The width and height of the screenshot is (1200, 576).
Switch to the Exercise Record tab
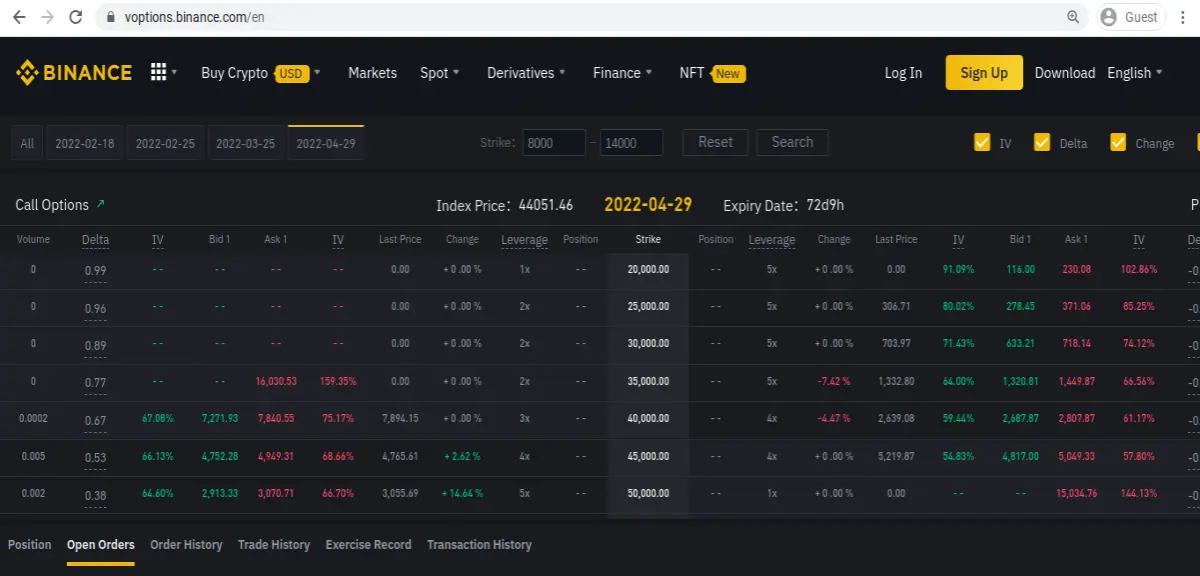[369, 545]
